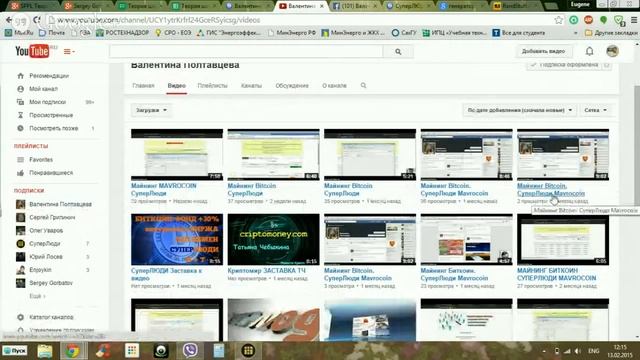
Task: Open subscription Enjoykin
Action: tap(40, 270)
